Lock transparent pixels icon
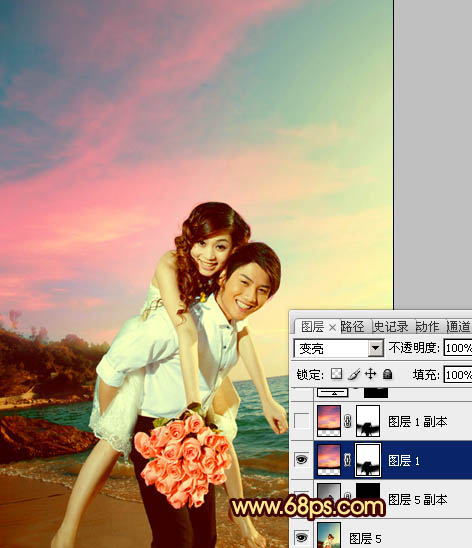 (336, 374)
